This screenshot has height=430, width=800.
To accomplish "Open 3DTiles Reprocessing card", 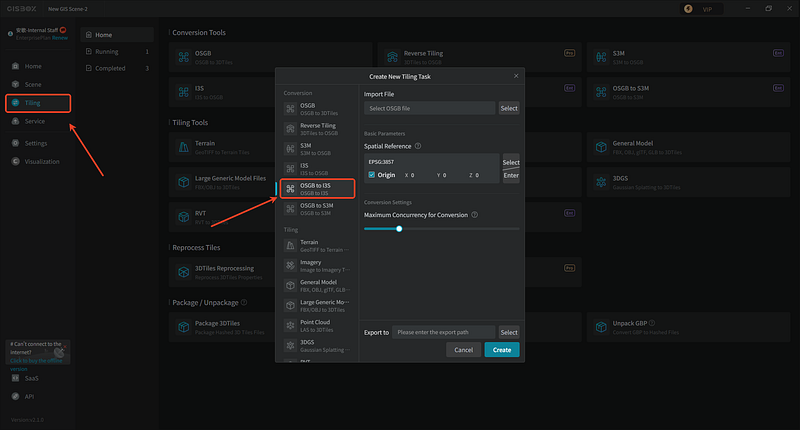I will pos(222,272).
